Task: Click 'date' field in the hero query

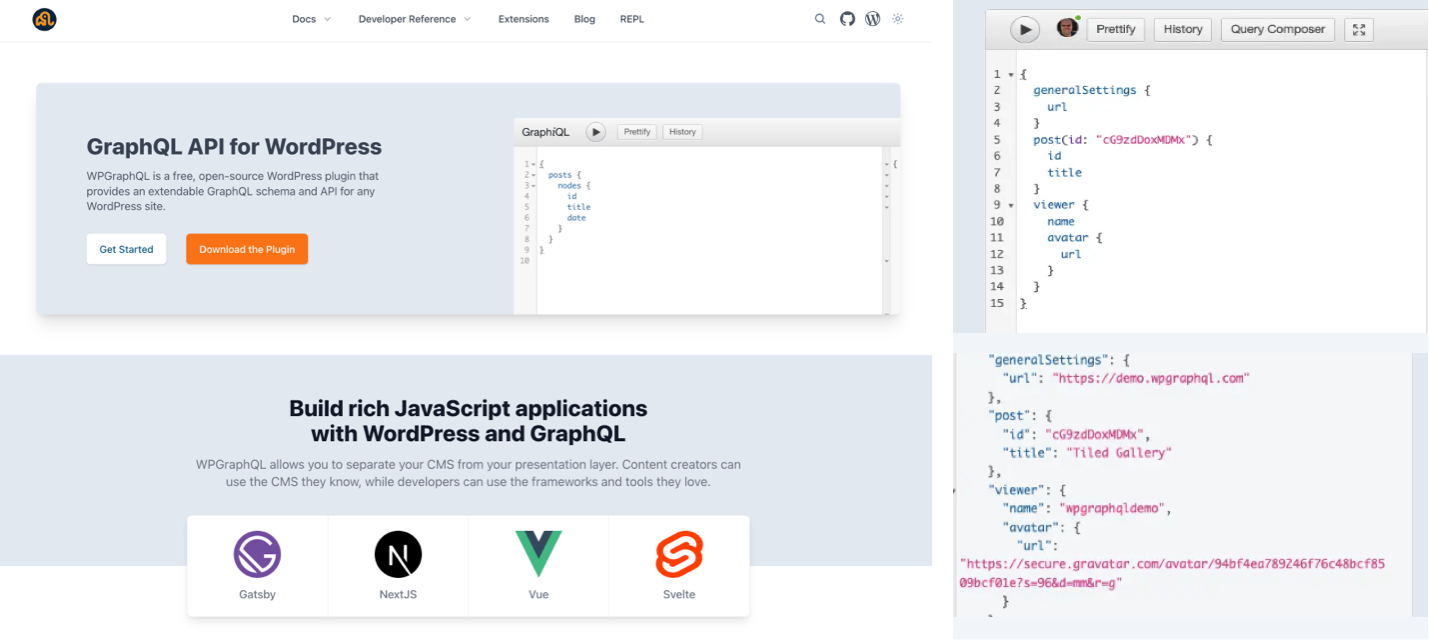Action: pyautogui.click(x=576, y=217)
